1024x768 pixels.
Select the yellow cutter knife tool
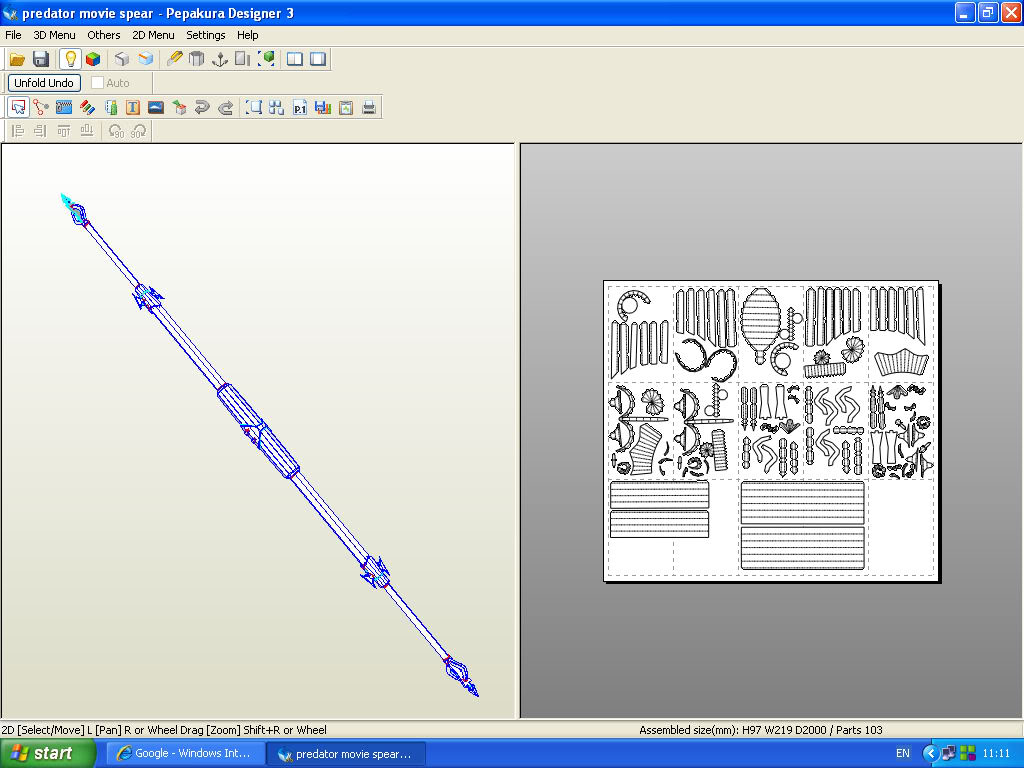[174, 59]
